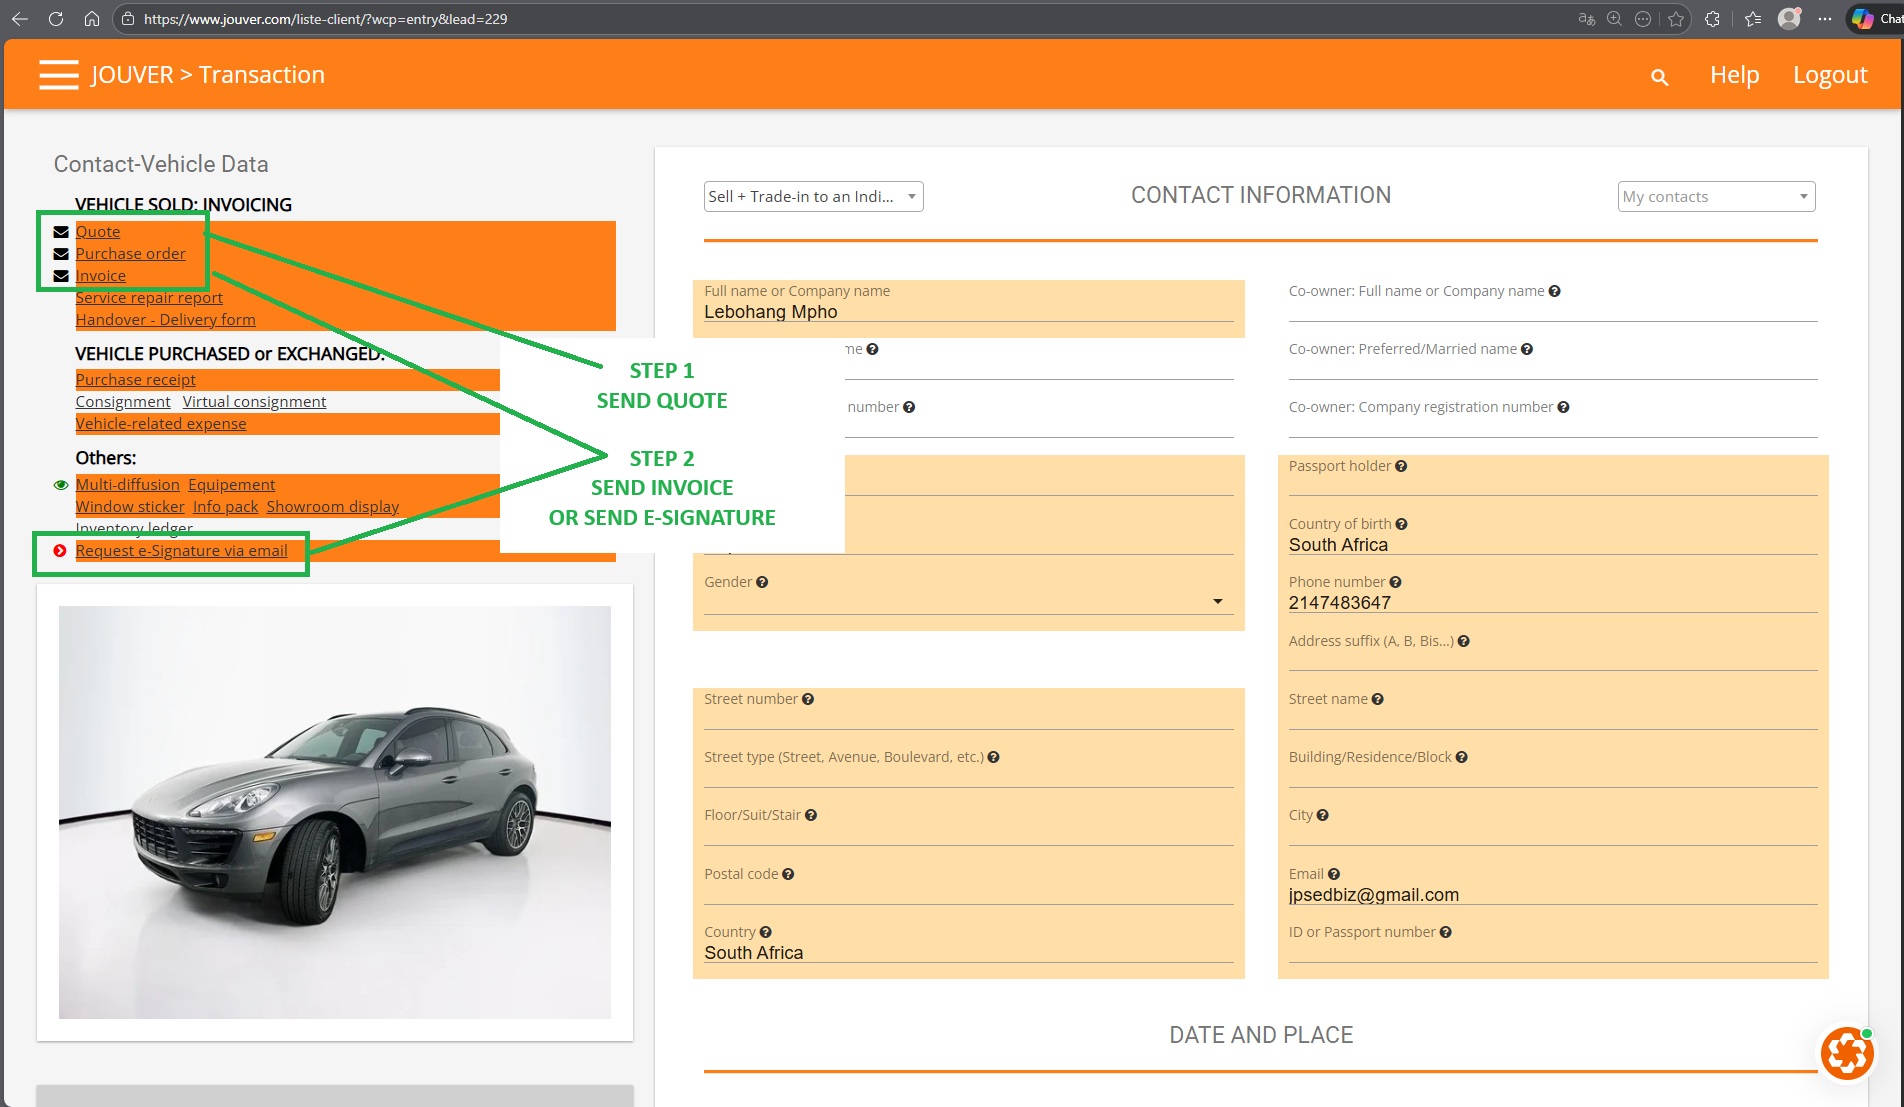Viewport: 1904px width, 1107px height.
Task: Open the Handover - Delivery form link
Action: (x=165, y=320)
